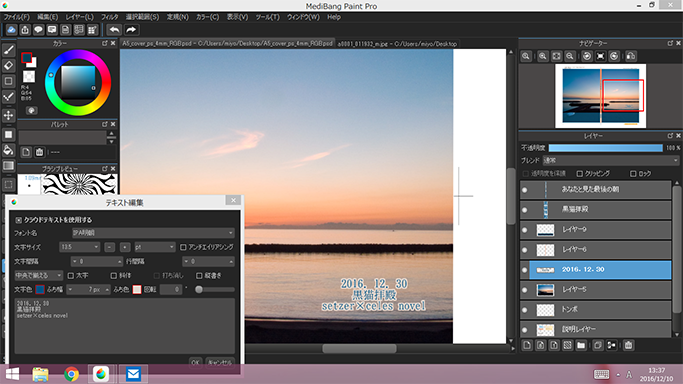683x384 pixels.
Task: Open the text alignment dropdown
Action: (x=39, y=276)
